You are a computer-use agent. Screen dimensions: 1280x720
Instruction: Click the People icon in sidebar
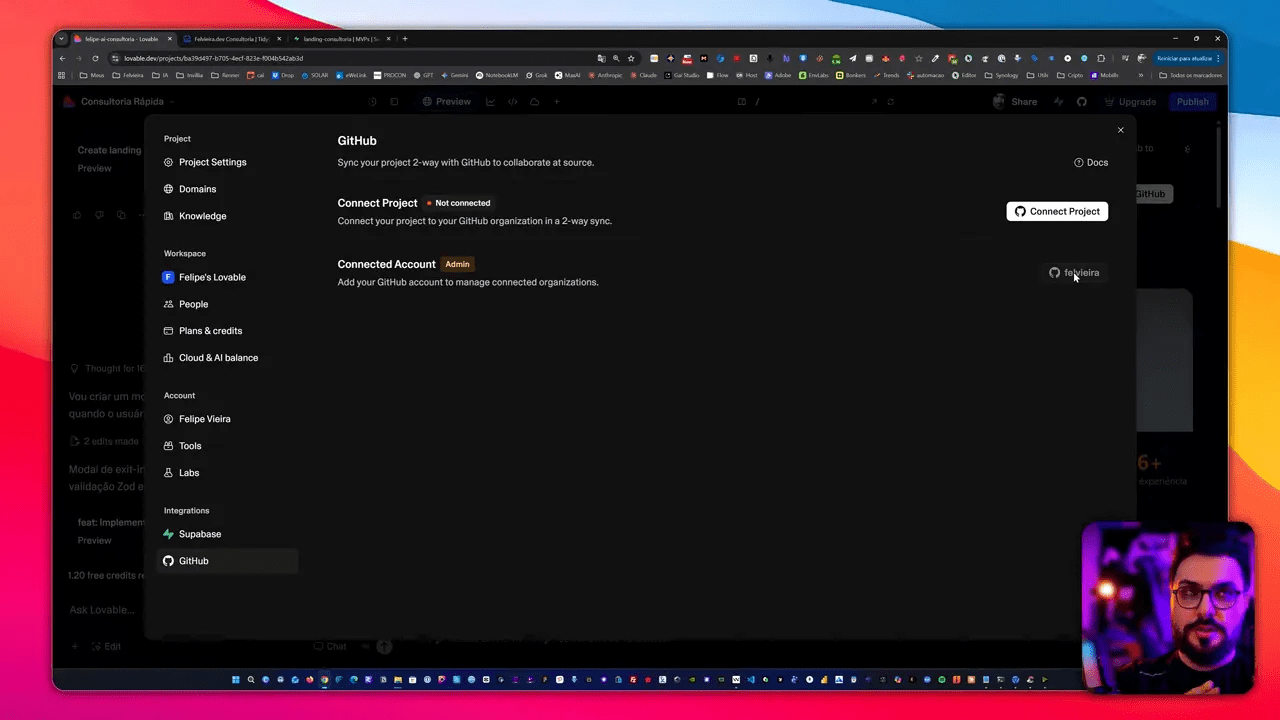[x=168, y=304]
